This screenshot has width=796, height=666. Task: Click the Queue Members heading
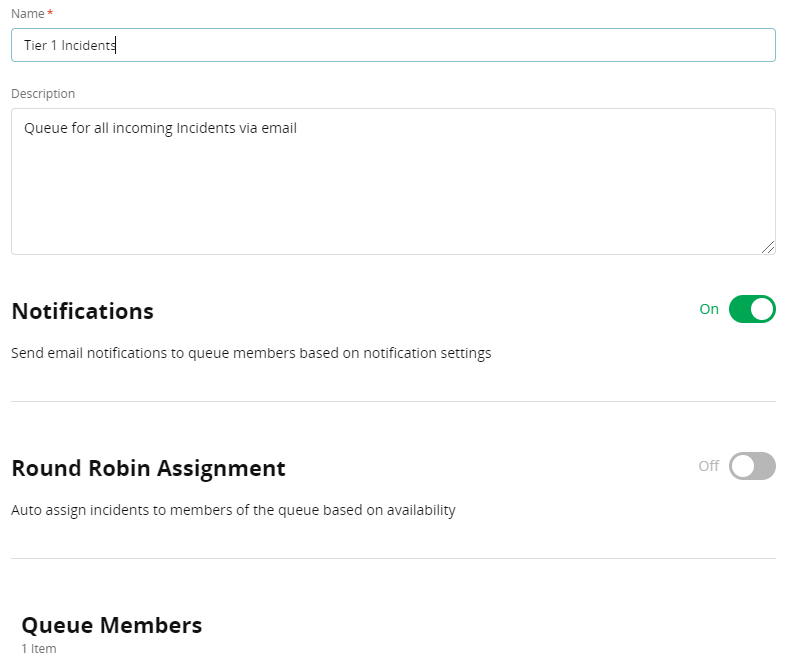point(111,625)
